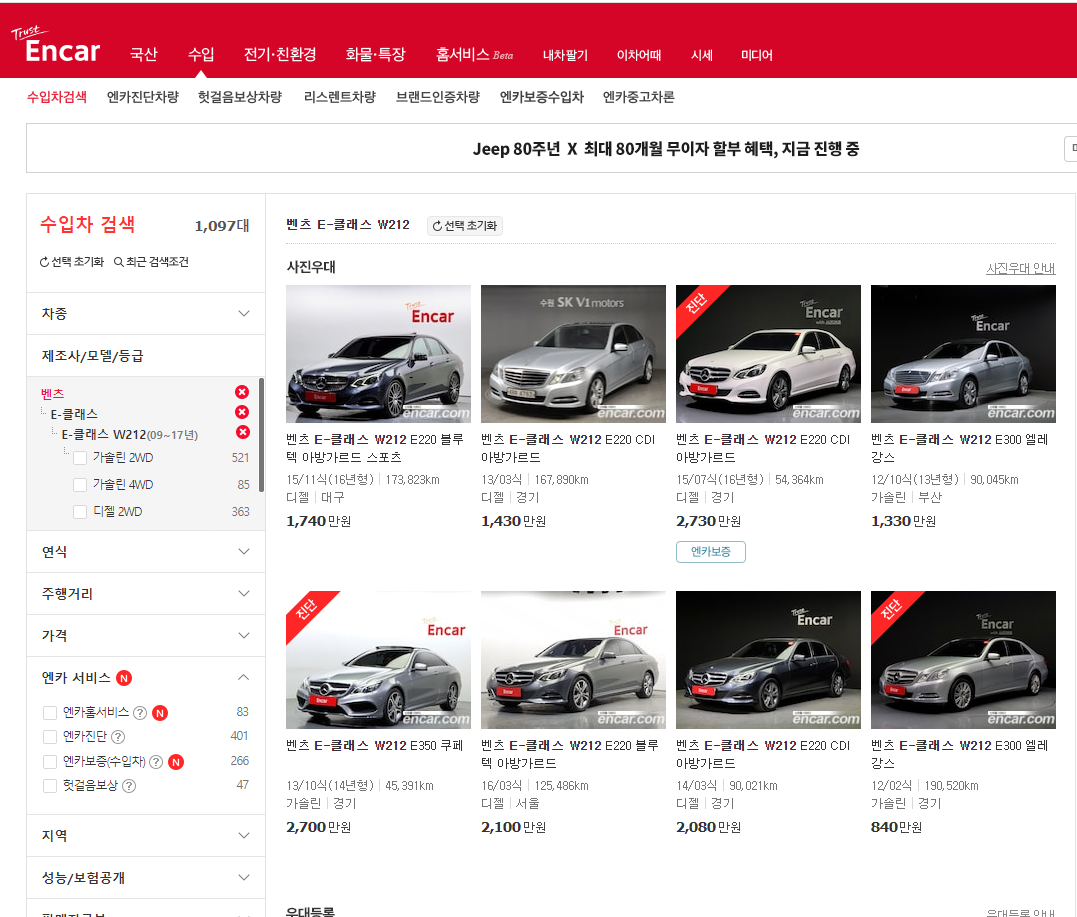Remove E-클래스 W212 filter red X icon
This screenshot has width=1077, height=917.
tap(242, 432)
